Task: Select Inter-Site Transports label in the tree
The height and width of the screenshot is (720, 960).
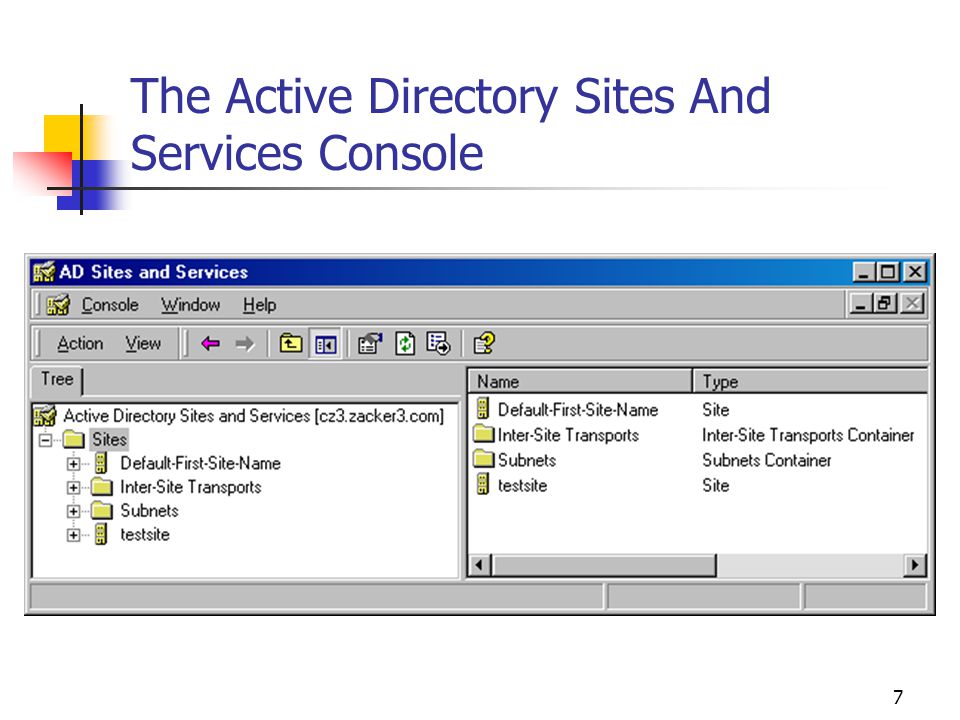Action: tap(190, 487)
